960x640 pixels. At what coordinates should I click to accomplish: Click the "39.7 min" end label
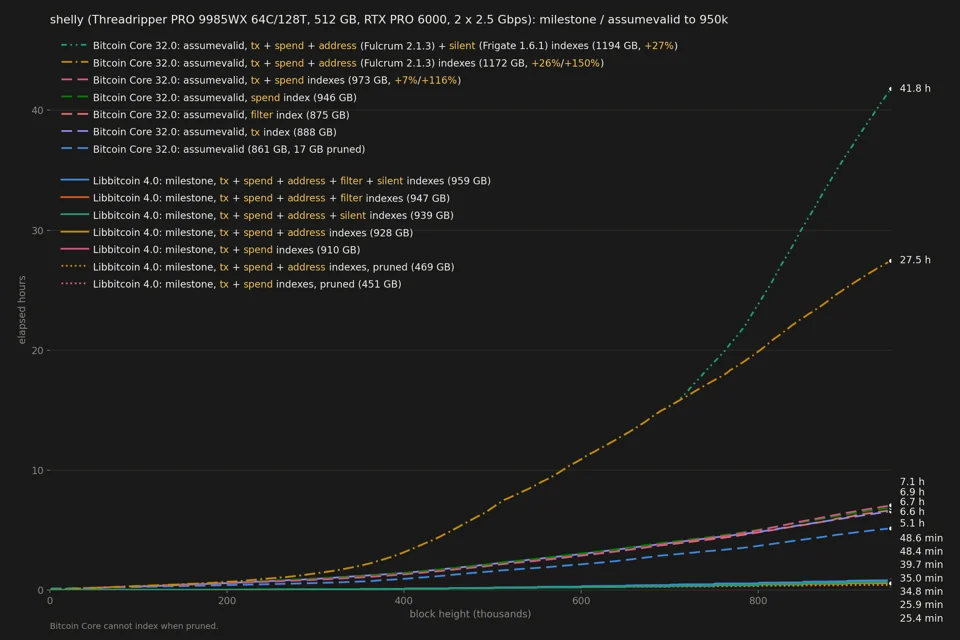[x=921, y=564]
